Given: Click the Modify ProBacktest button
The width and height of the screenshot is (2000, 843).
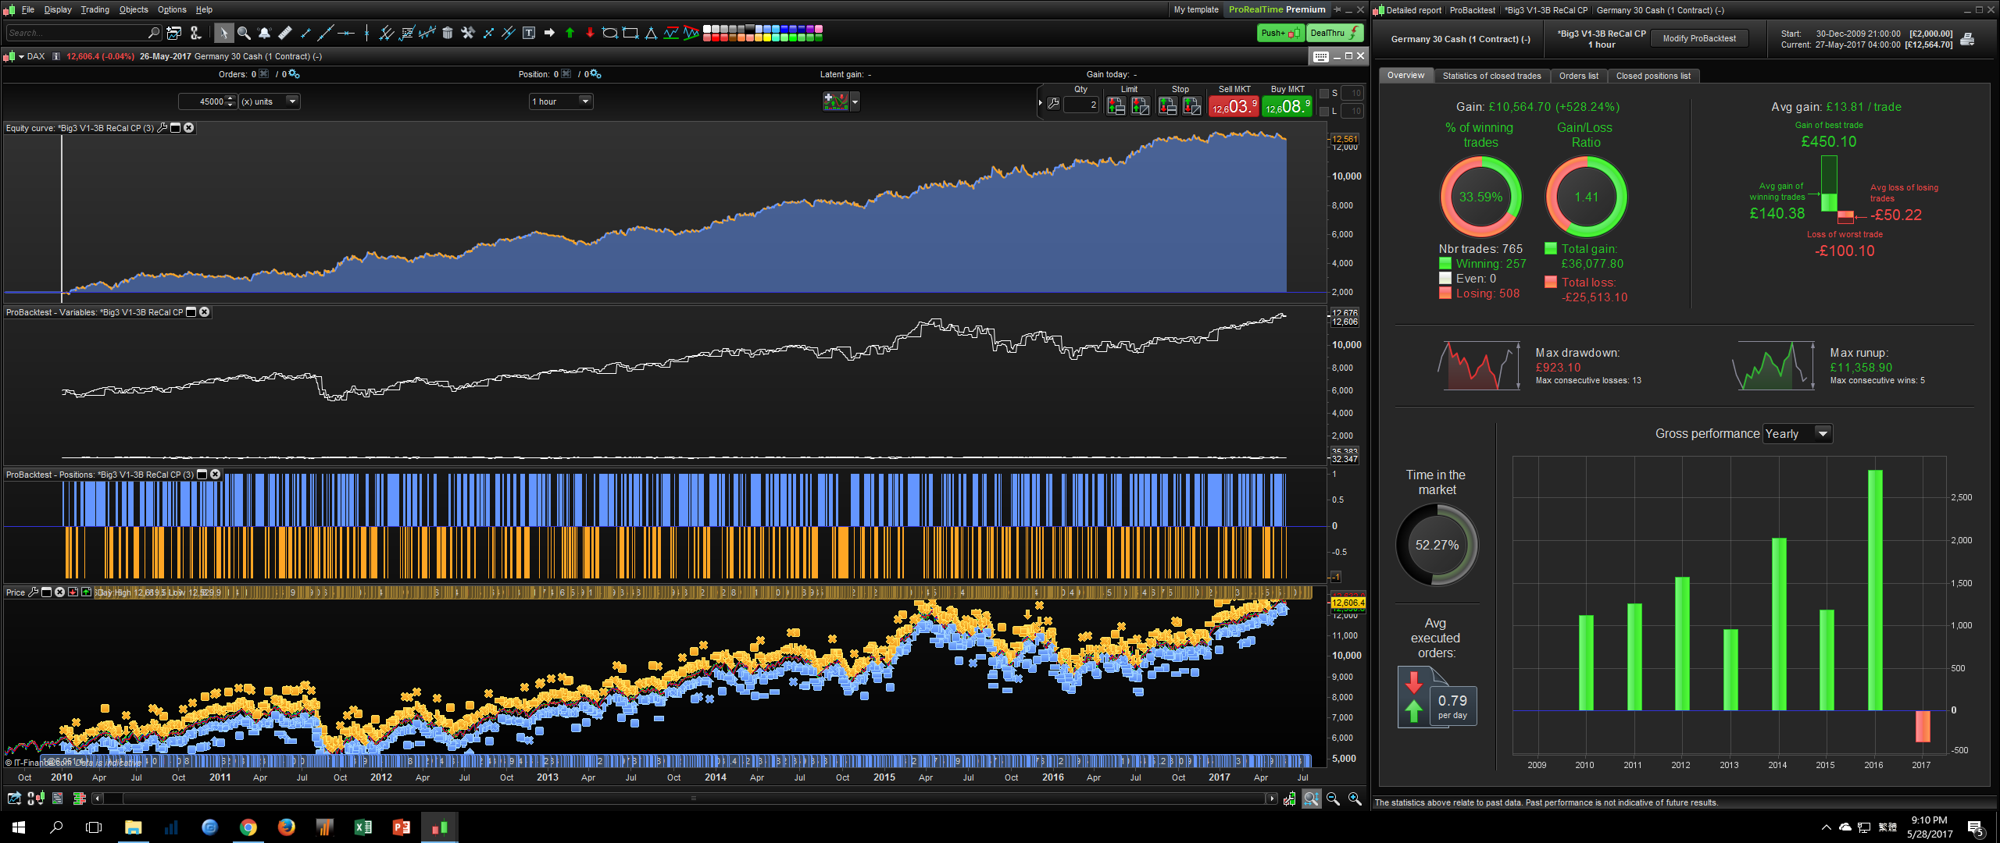Looking at the screenshot, I should (x=1699, y=39).
